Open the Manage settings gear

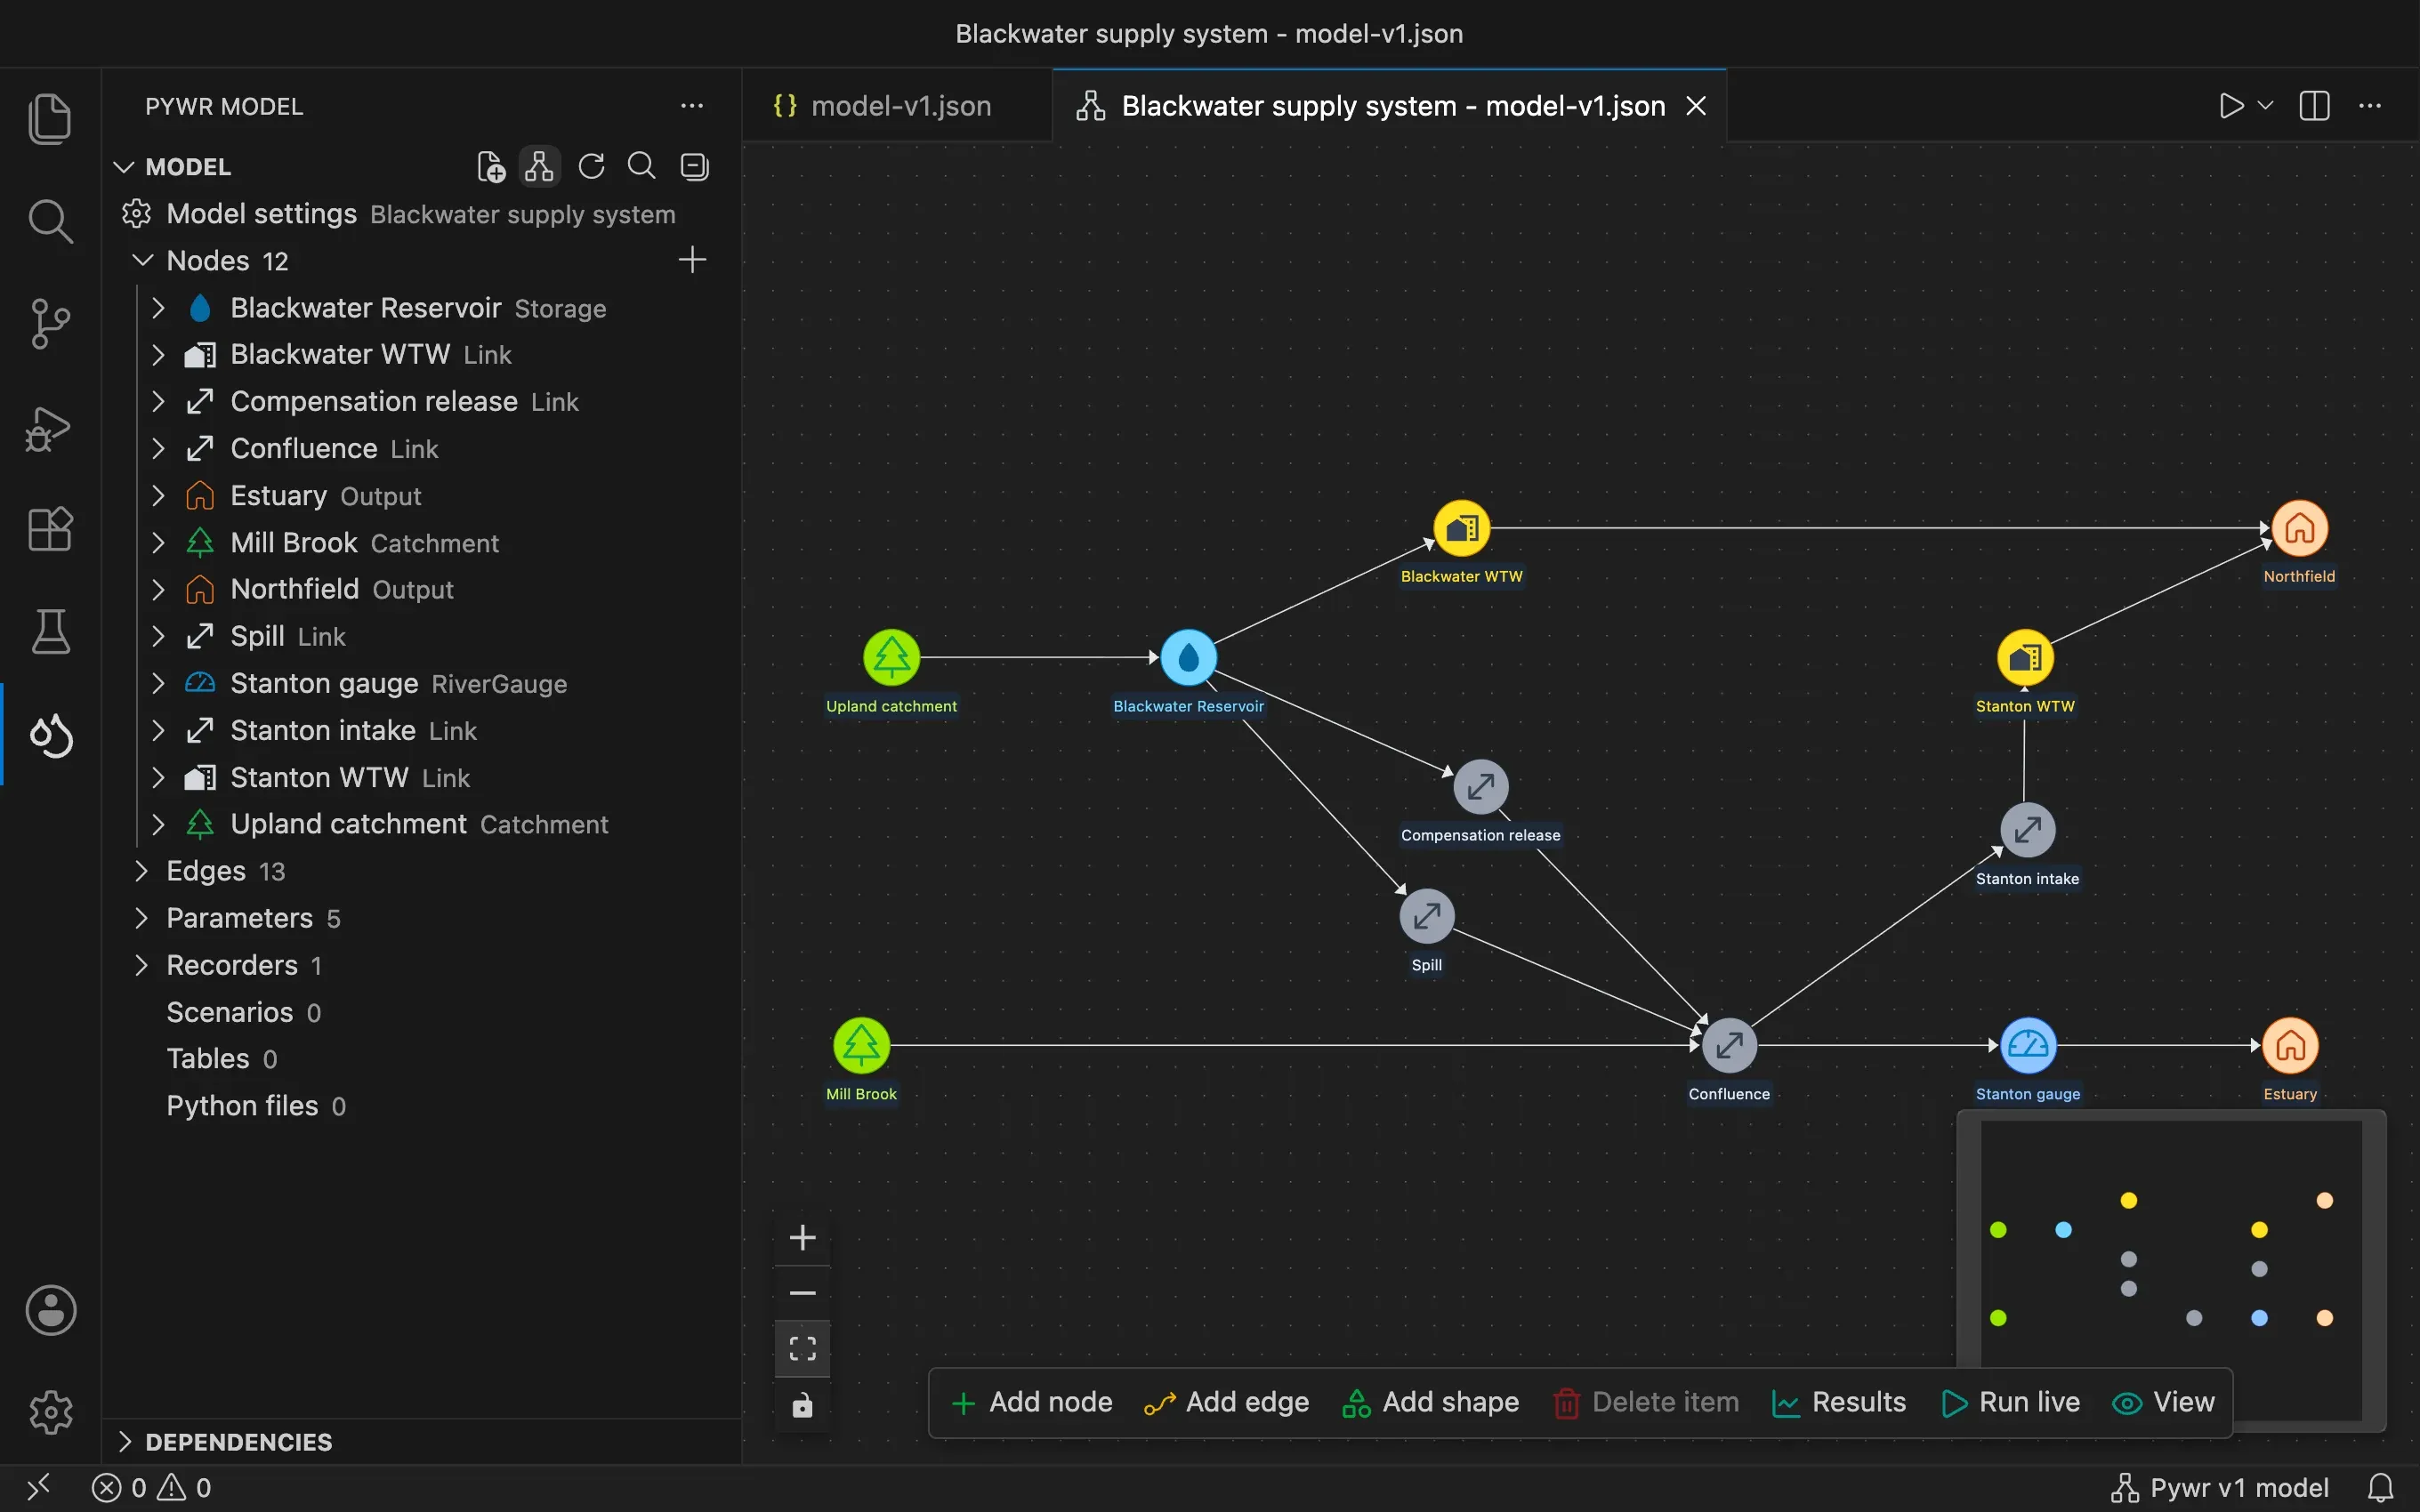(x=50, y=1412)
